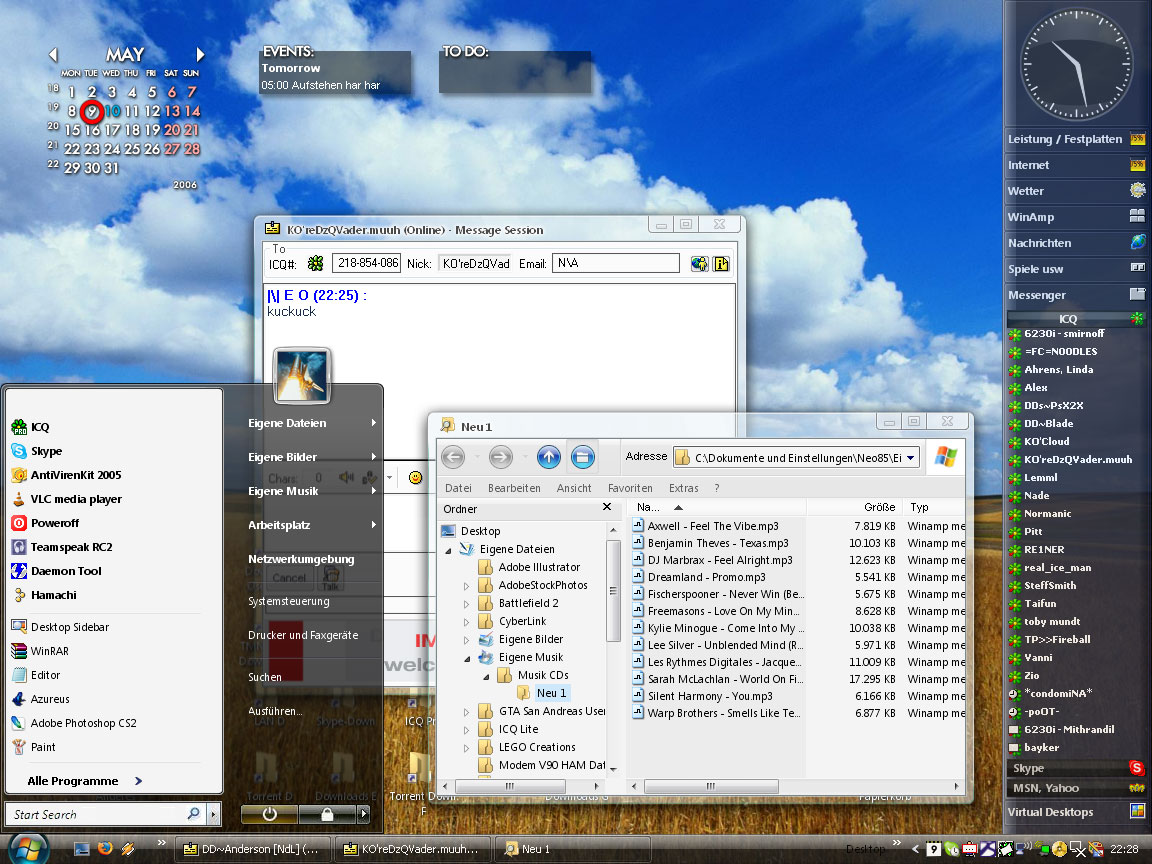
Task: Expand the Battlefield 2 folder in tree
Action: [466, 603]
